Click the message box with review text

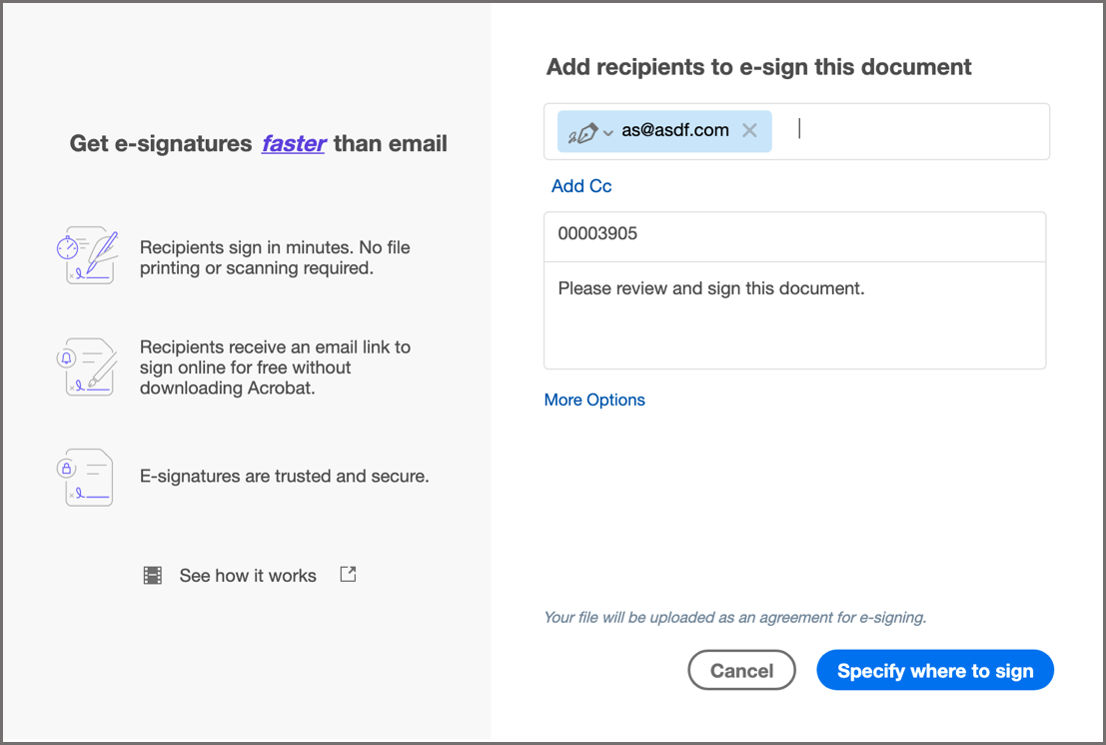click(794, 314)
